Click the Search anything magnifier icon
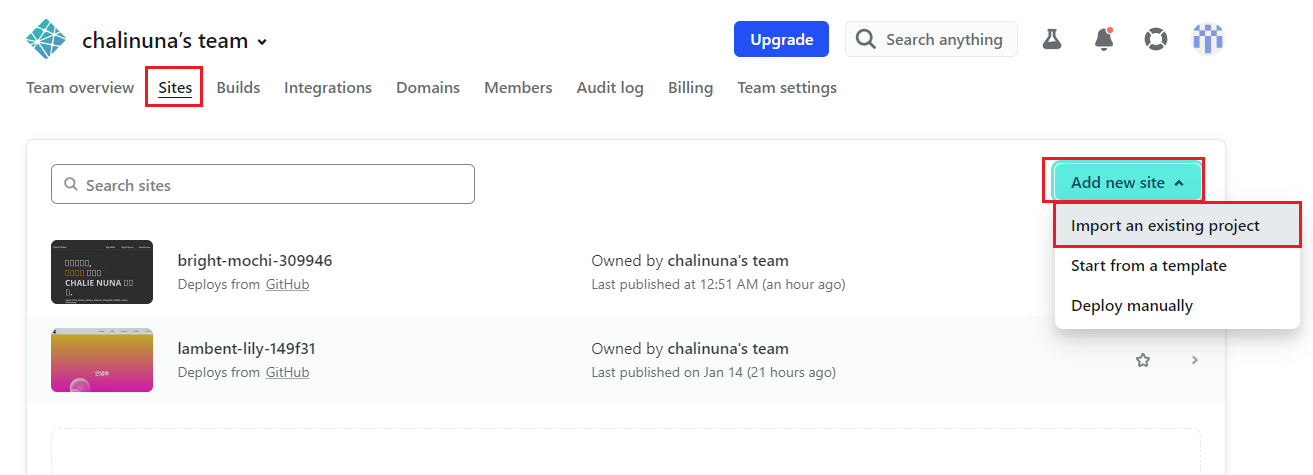The width and height of the screenshot is (1313, 475). pos(867,39)
